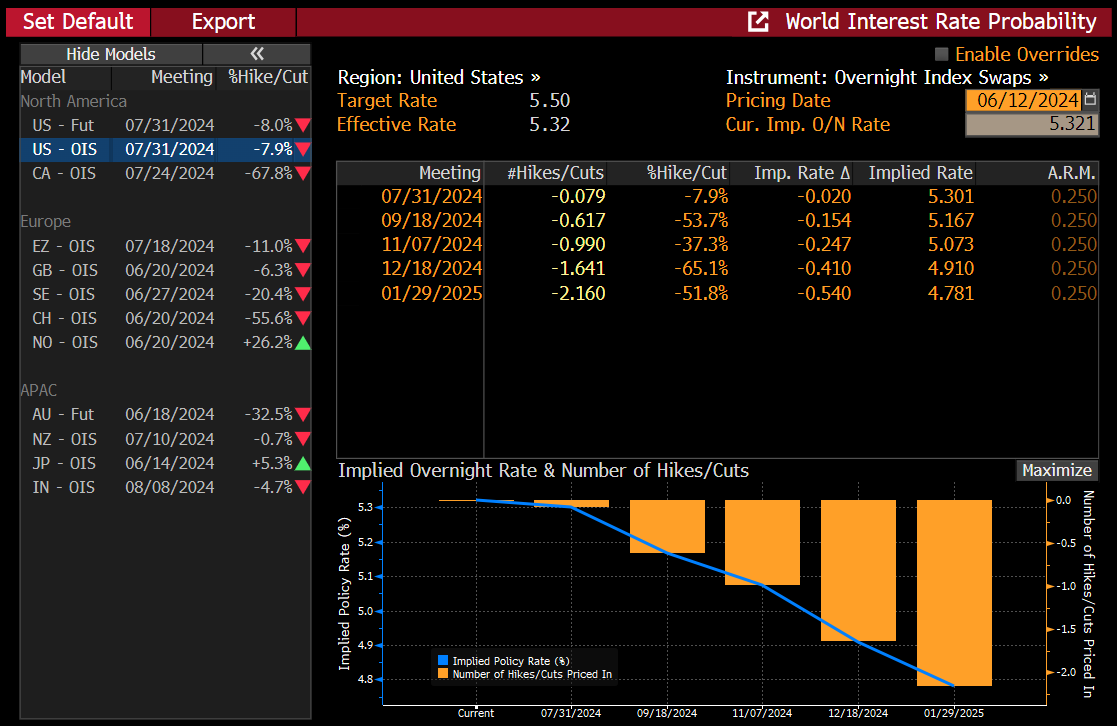Enable Overrides checkbox

click(x=941, y=54)
